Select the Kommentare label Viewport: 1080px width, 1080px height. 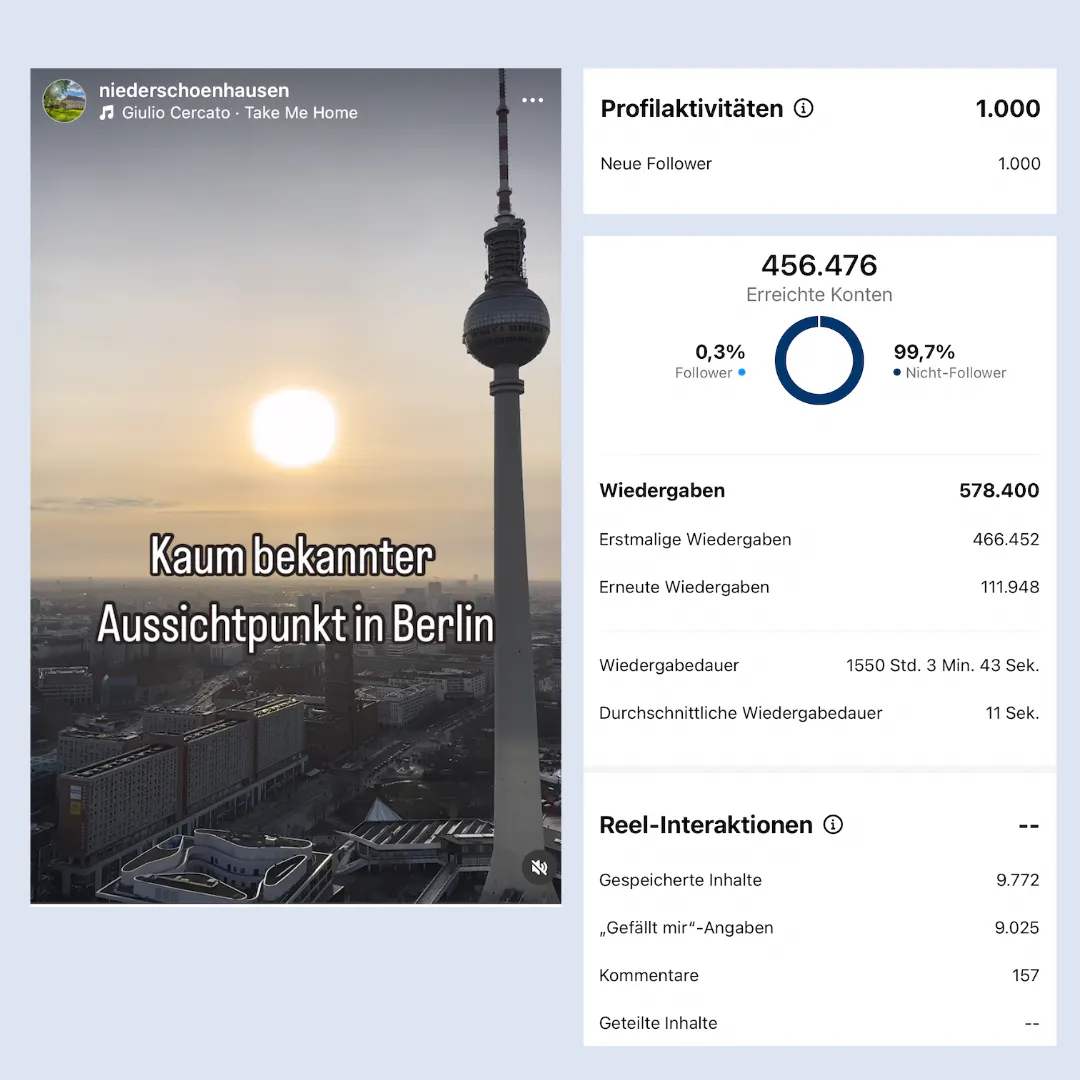click(x=649, y=975)
